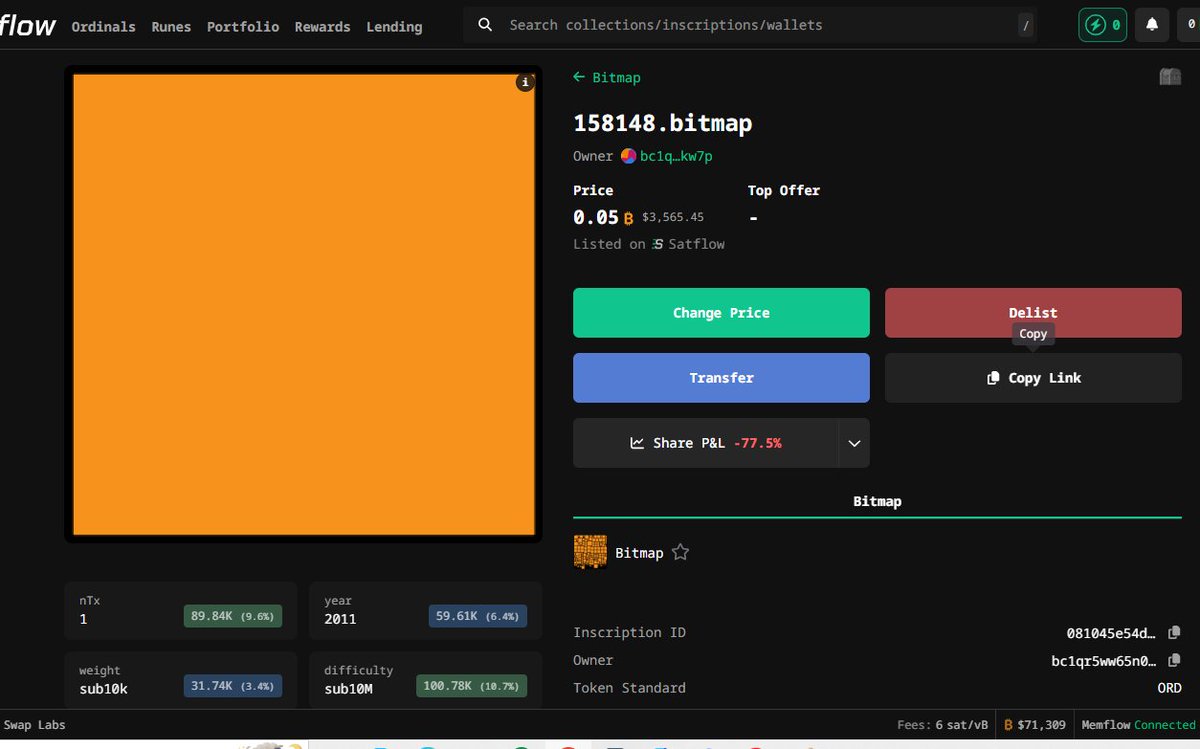Click the notification bell icon
This screenshot has width=1200, height=749.
click(x=1151, y=25)
